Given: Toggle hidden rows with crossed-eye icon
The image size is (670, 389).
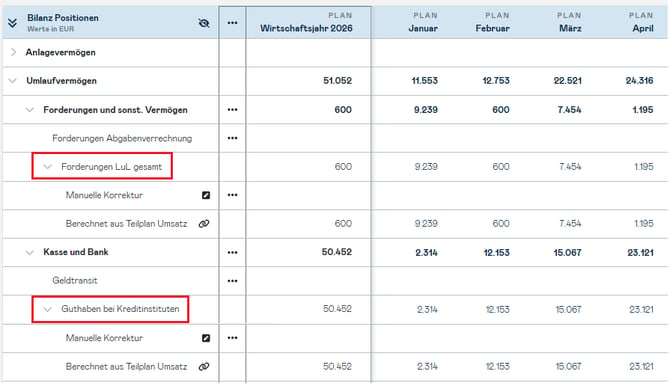Looking at the screenshot, I should coord(204,23).
